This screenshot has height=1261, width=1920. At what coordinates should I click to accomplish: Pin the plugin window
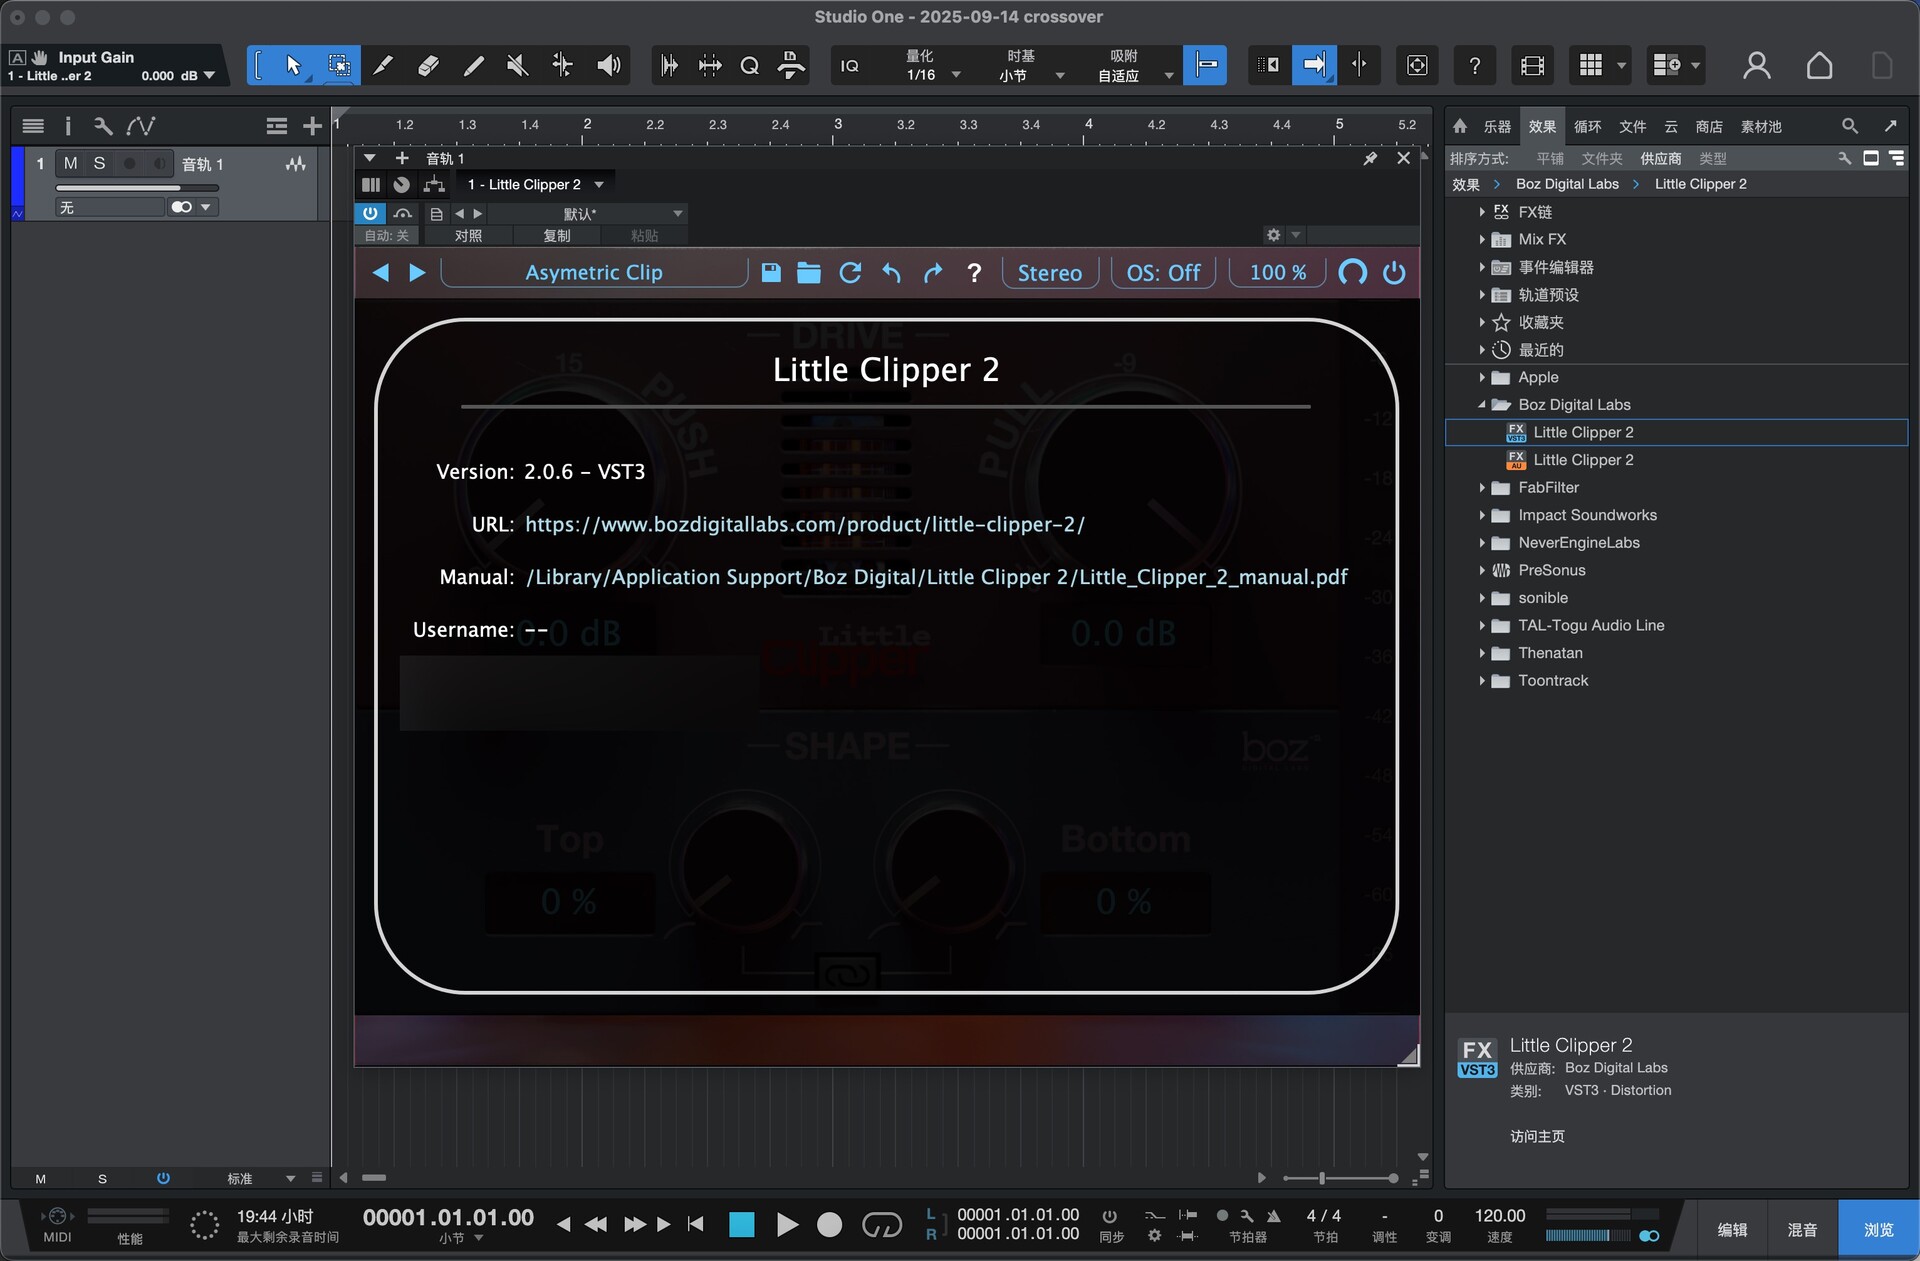coord(1369,158)
